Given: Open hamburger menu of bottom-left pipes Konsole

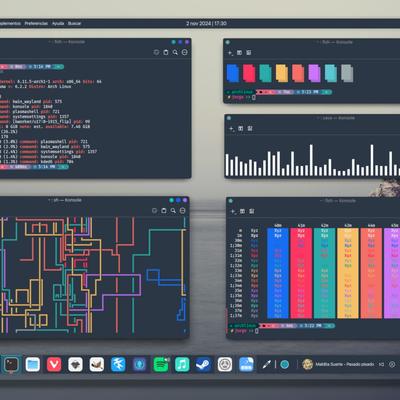Looking at the screenshot, I should click(182, 210).
